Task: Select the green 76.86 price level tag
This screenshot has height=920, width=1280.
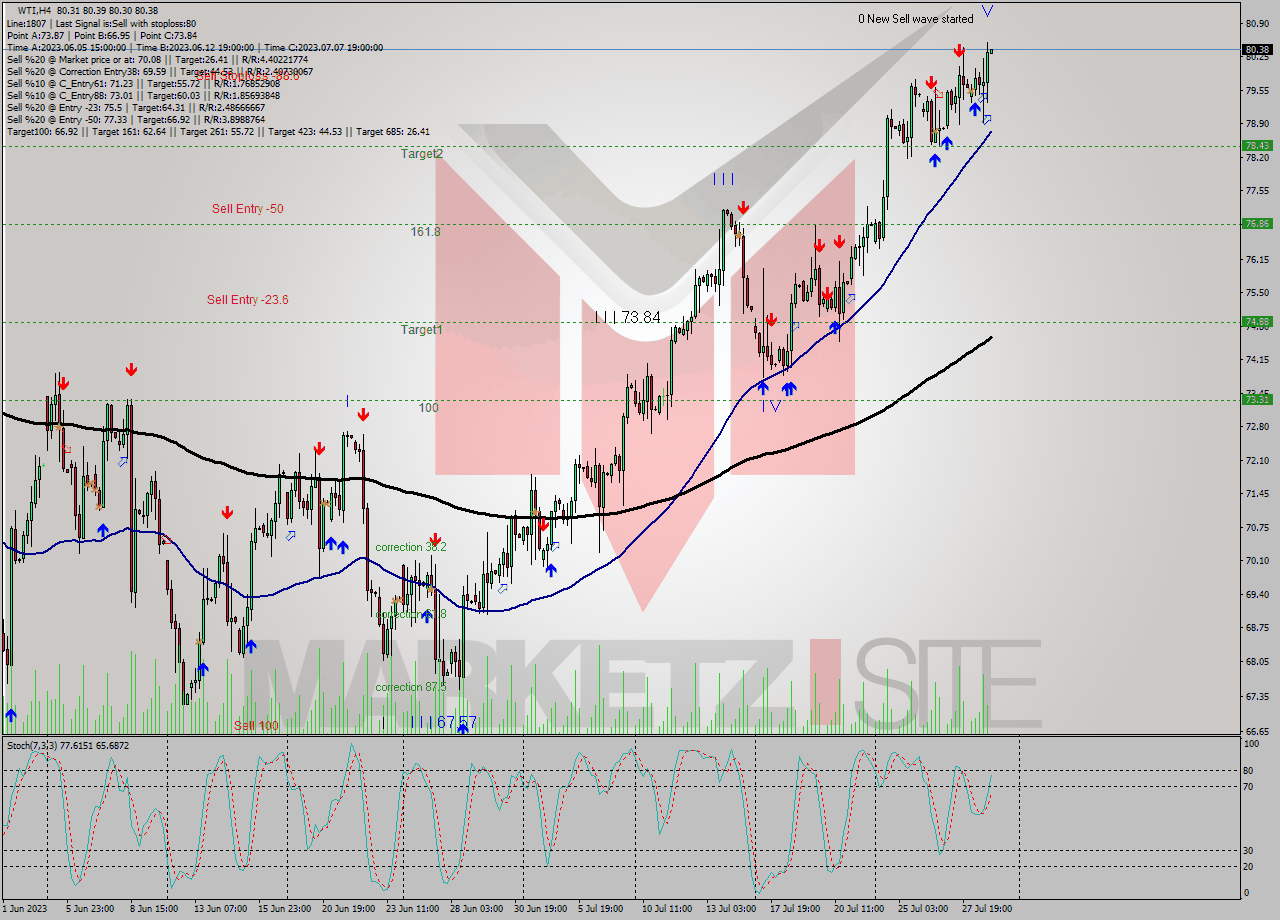Action: [1257, 224]
